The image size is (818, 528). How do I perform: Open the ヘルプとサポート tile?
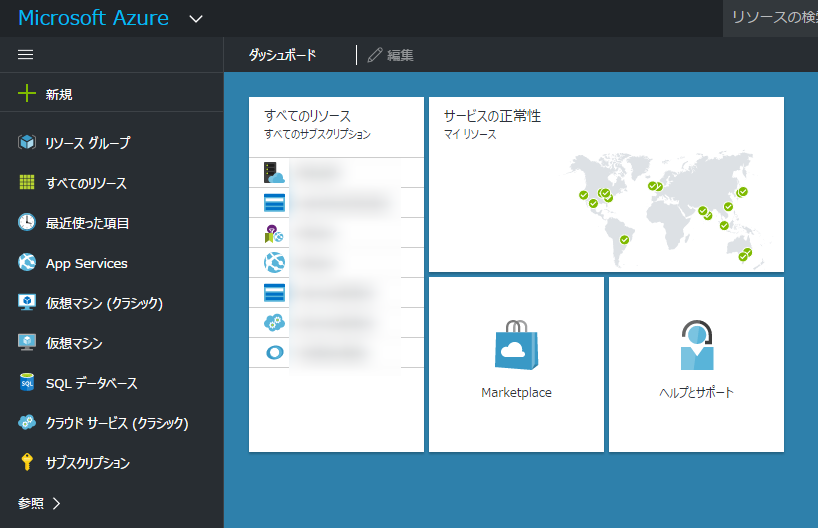696,364
